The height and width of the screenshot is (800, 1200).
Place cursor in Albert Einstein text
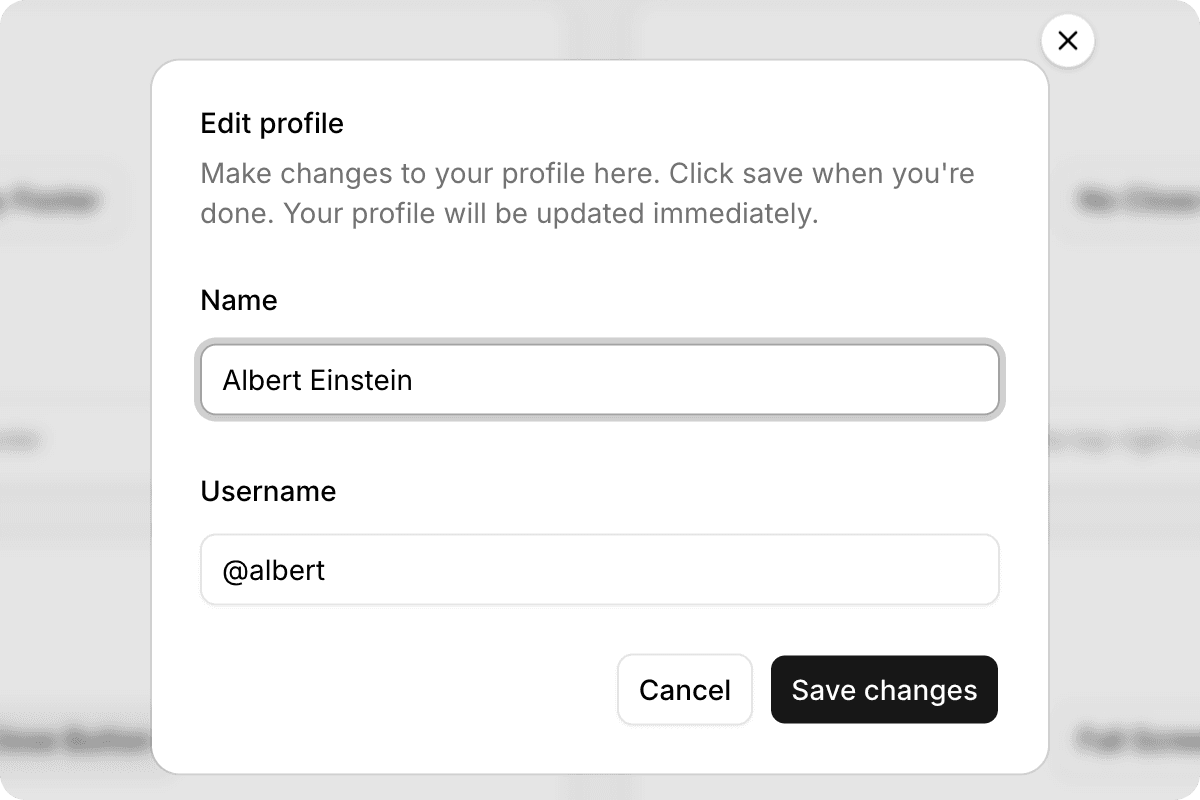point(317,380)
